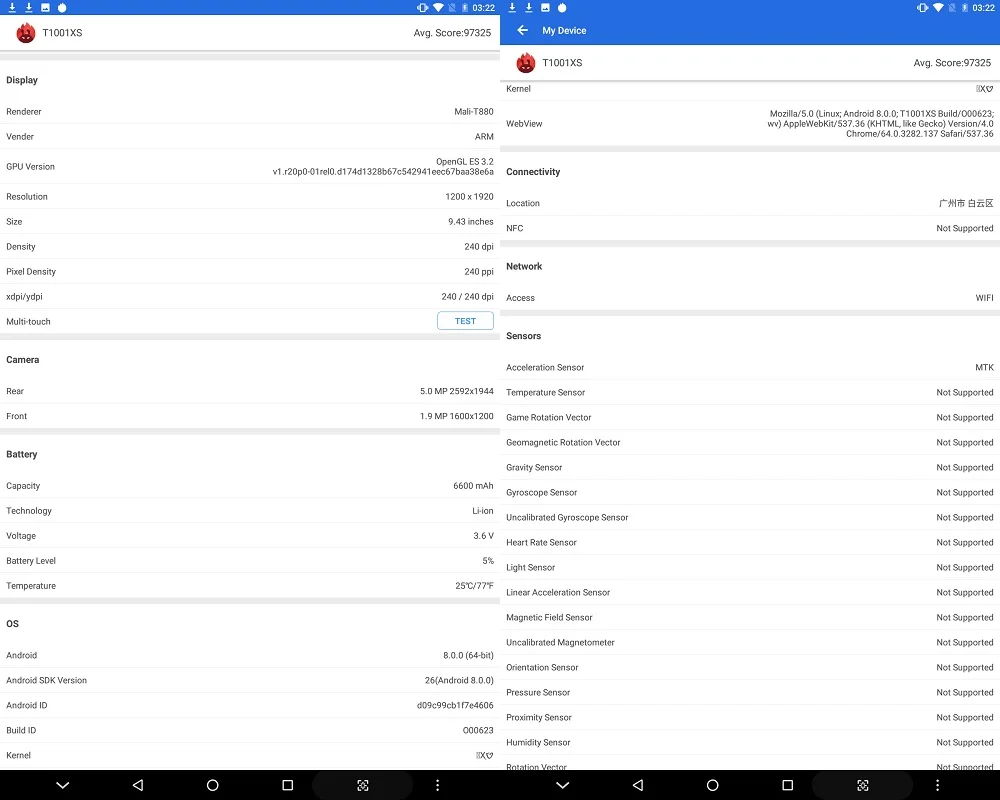This screenshot has width=1000, height=800.
Task: Tap the 9.43 inches size value
Action: (471, 221)
